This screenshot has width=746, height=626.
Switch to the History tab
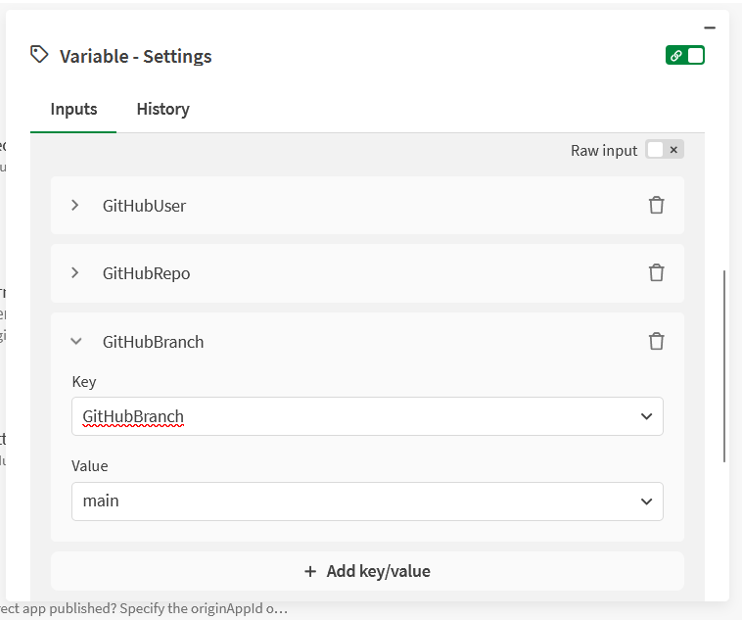(163, 109)
